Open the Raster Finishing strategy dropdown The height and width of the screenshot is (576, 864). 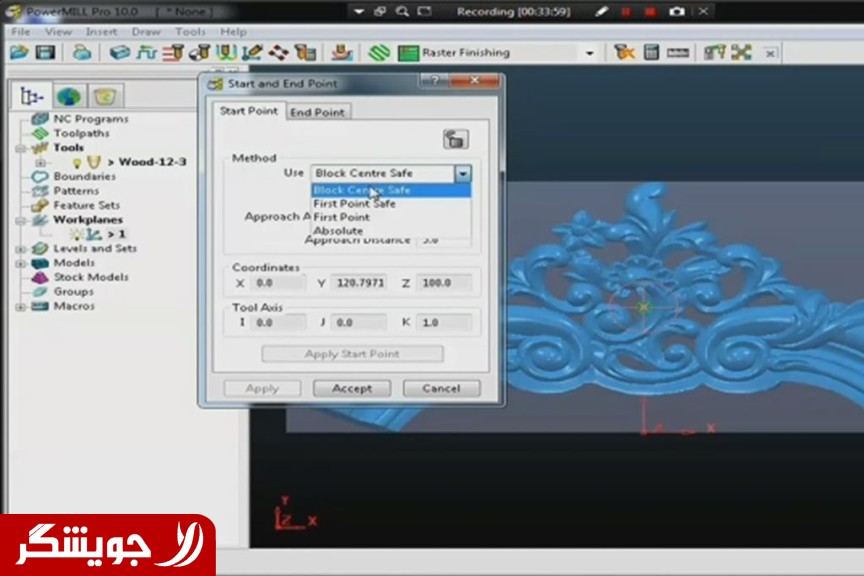(589, 53)
